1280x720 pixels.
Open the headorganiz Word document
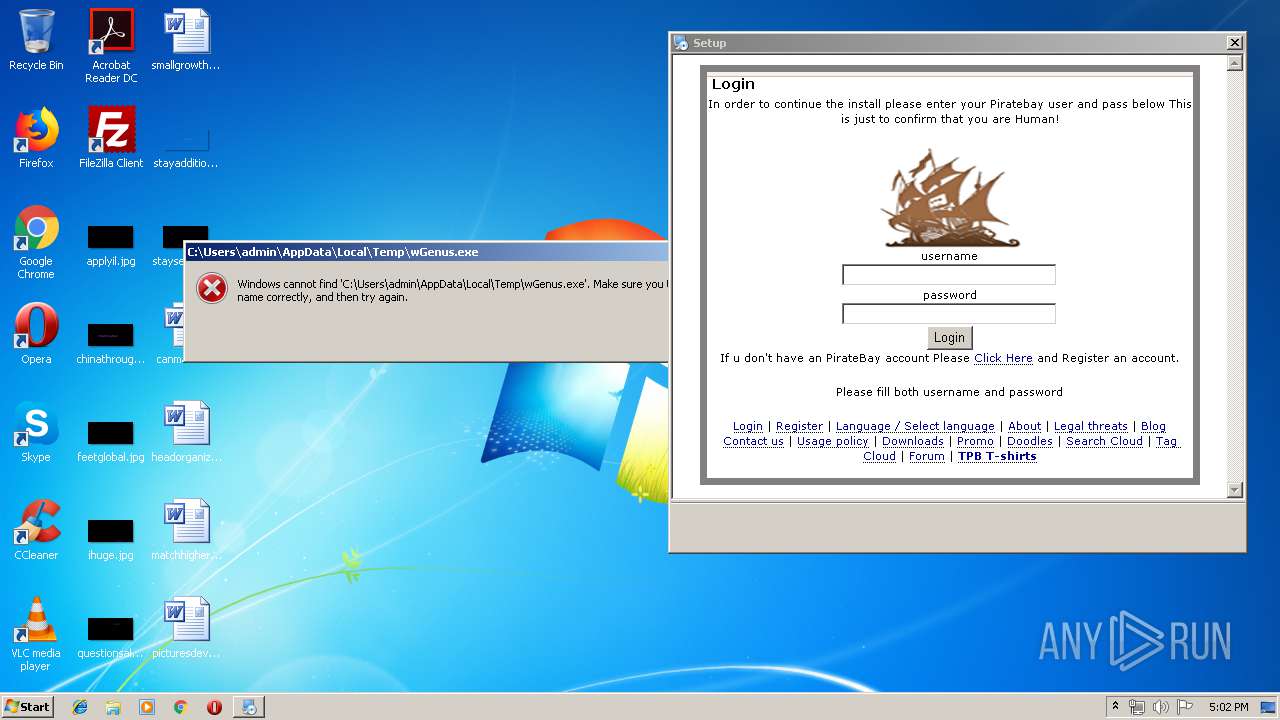[186, 432]
